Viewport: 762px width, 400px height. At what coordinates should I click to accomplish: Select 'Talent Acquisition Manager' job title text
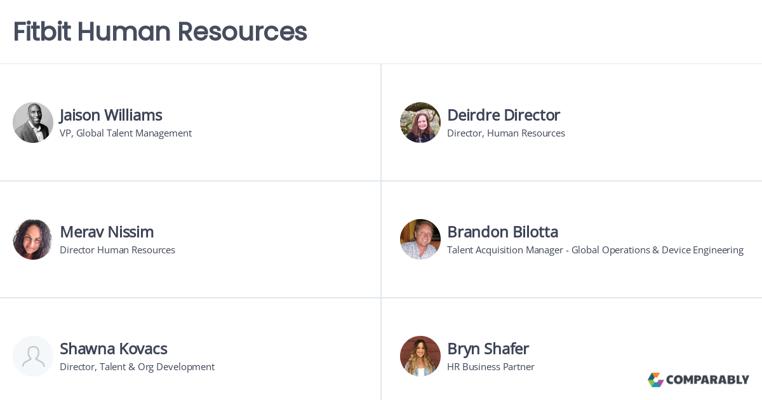point(505,250)
